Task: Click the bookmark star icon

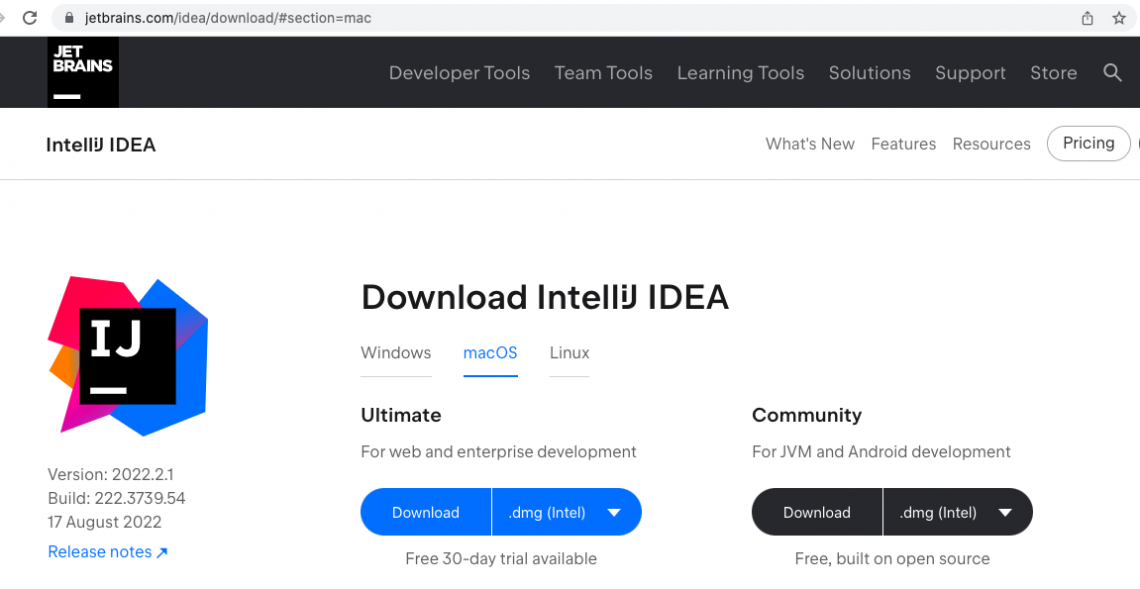Action: point(1119,17)
